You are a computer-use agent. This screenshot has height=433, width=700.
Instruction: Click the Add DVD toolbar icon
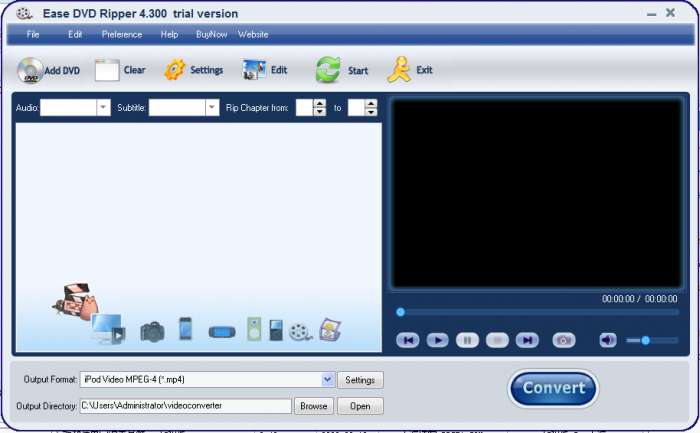(31, 71)
